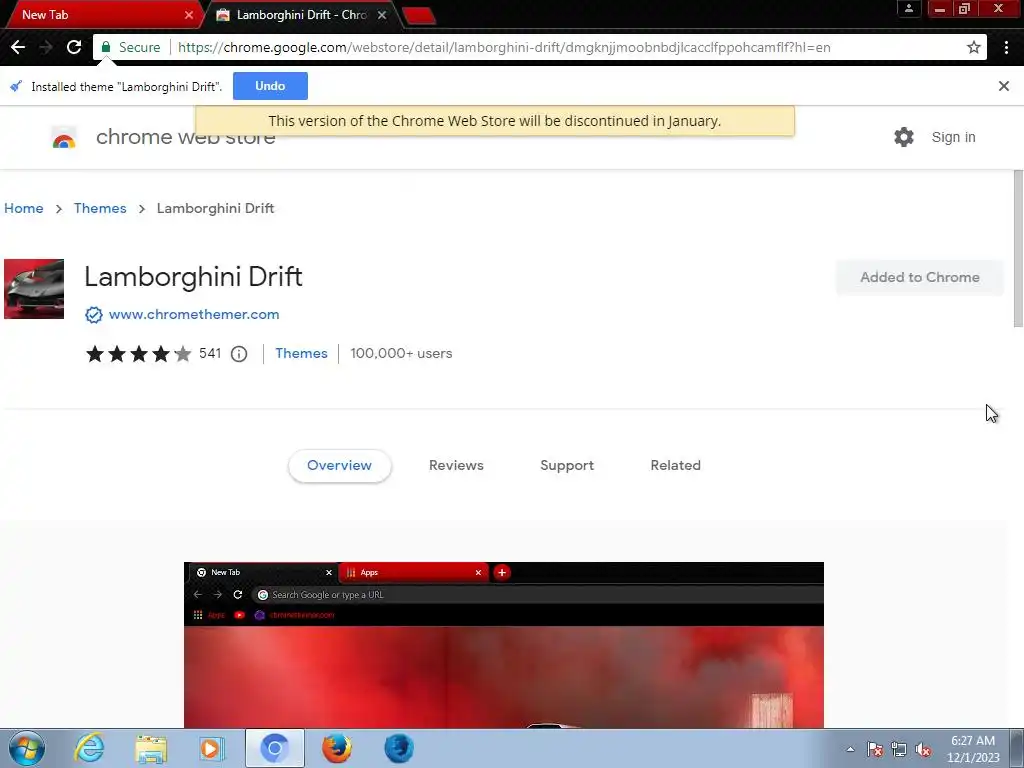Open the Related tab

pyautogui.click(x=675, y=466)
